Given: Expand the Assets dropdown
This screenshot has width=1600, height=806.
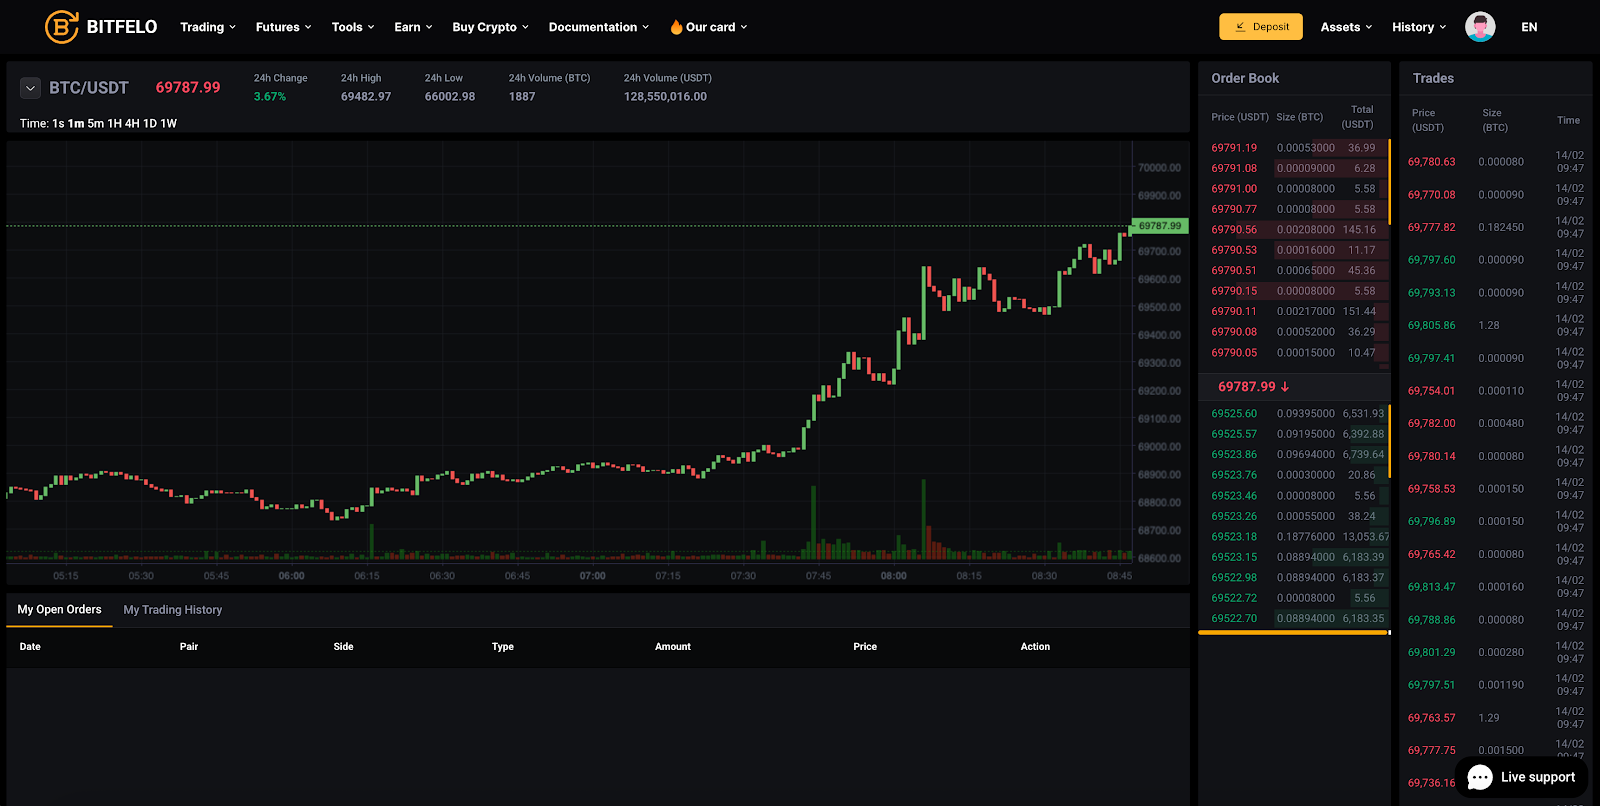Looking at the screenshot, I should click(1346, 27).
